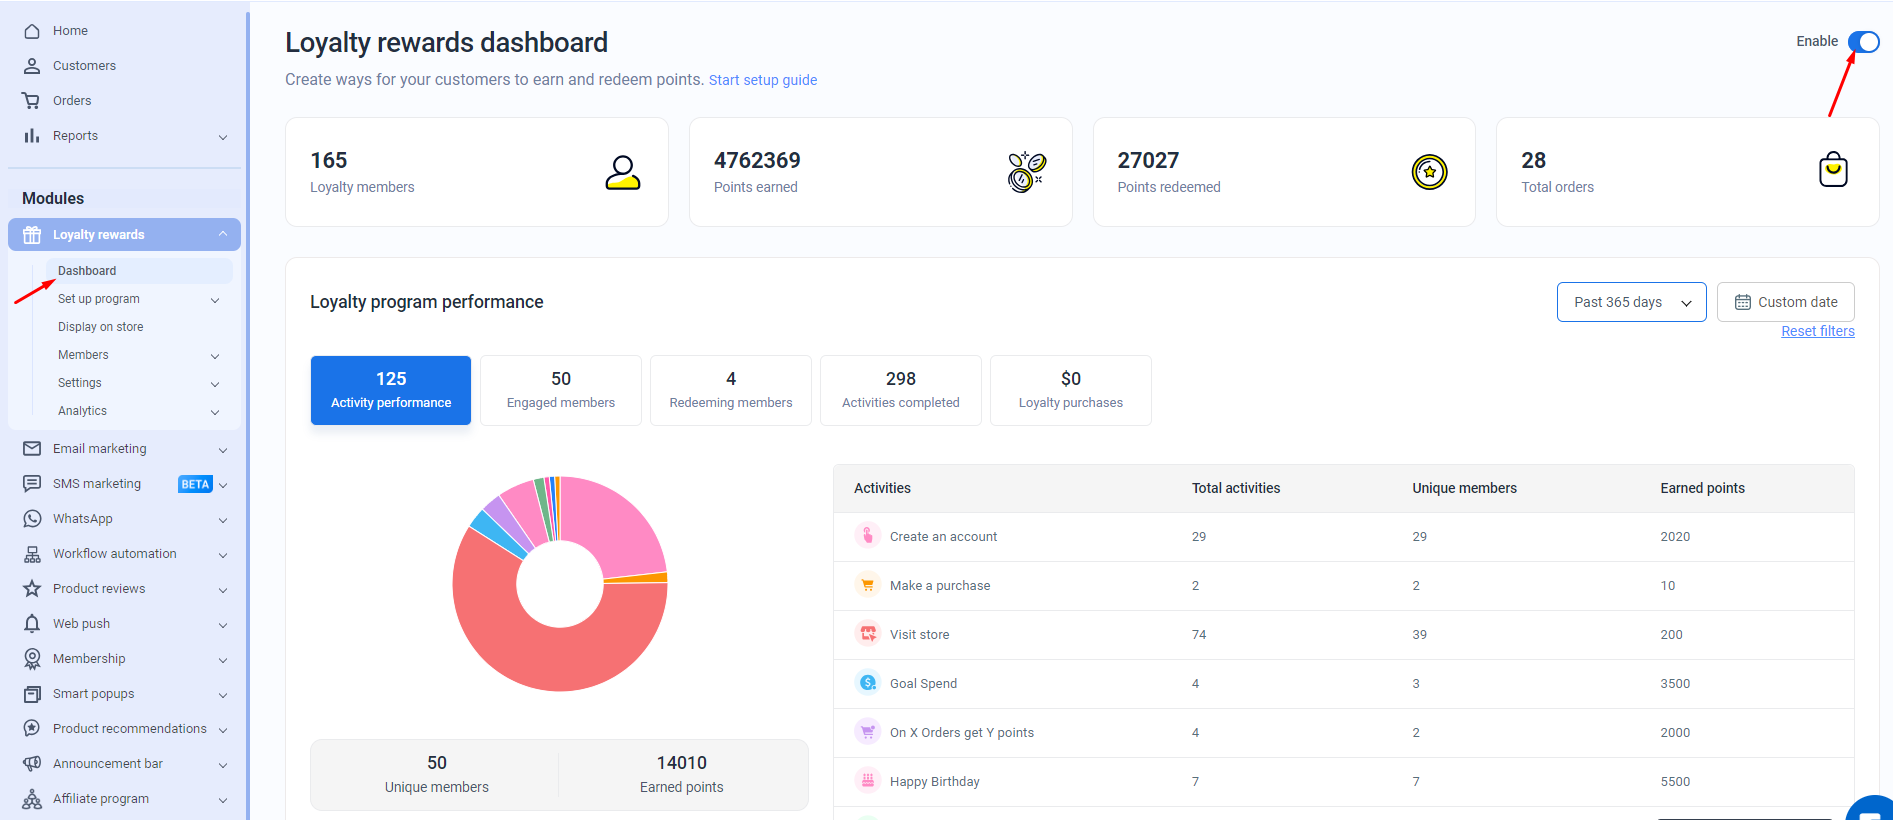The image size is (1893, 820).
Task: Click the Orders cart icon
Action: point(32,101)
